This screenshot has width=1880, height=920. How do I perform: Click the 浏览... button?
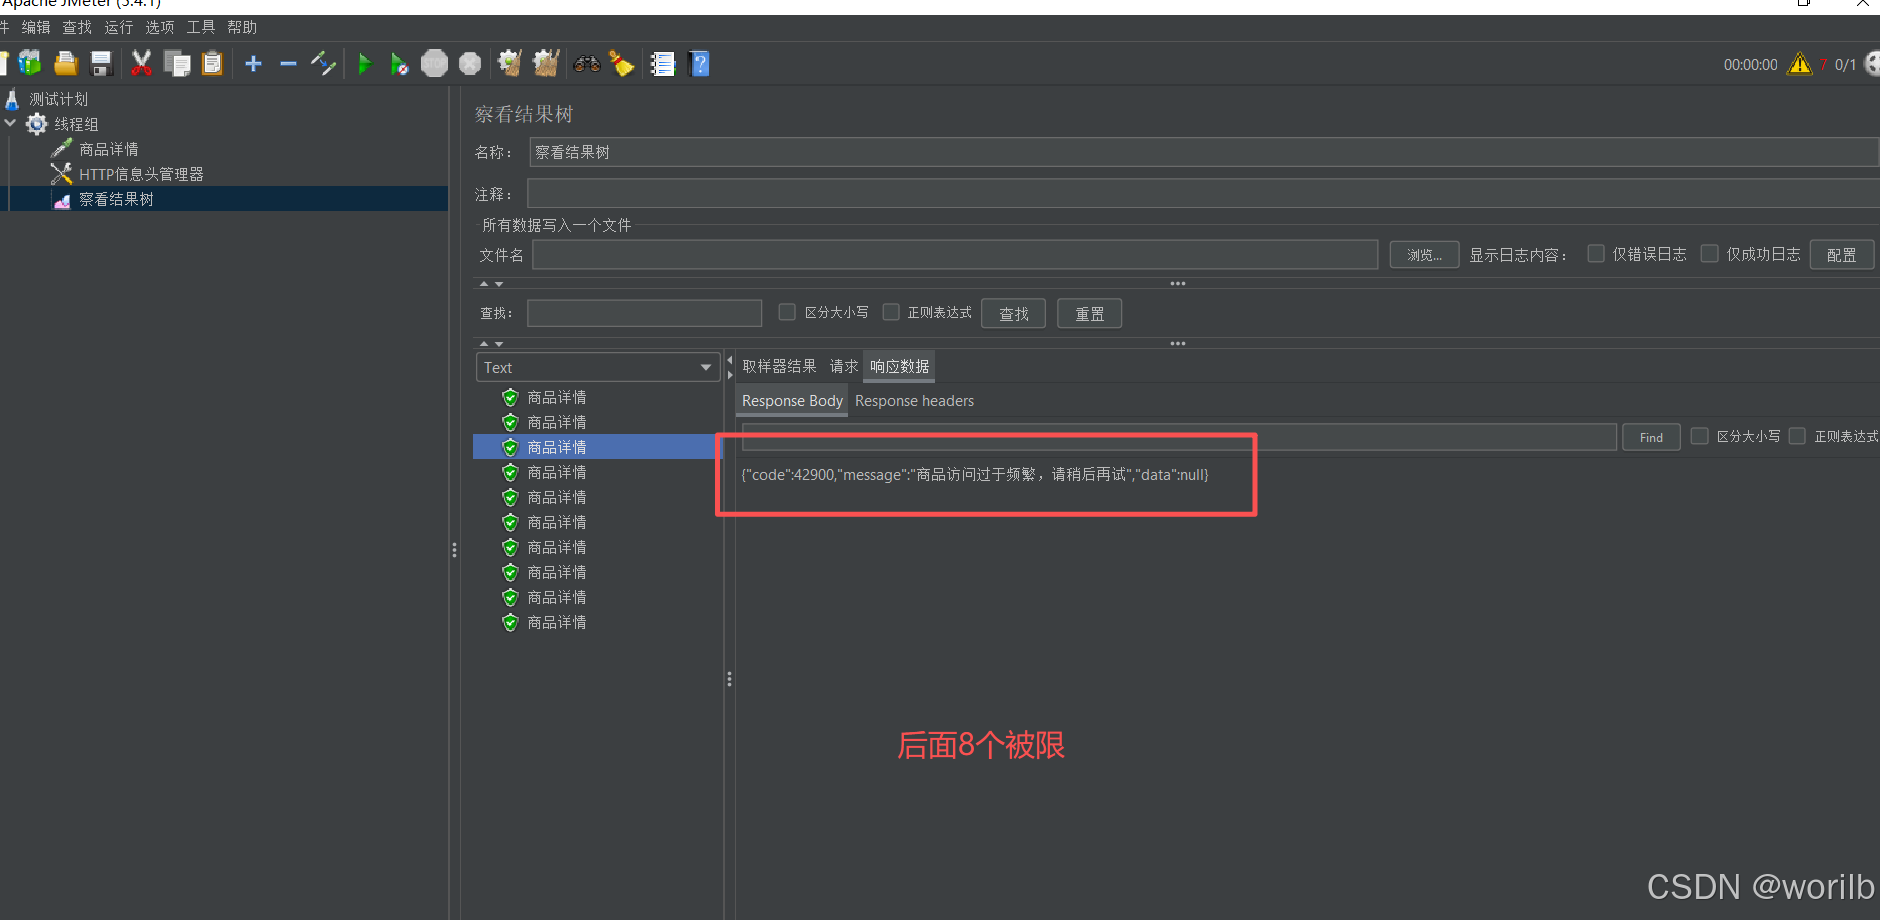click(x=1424, y=255)
